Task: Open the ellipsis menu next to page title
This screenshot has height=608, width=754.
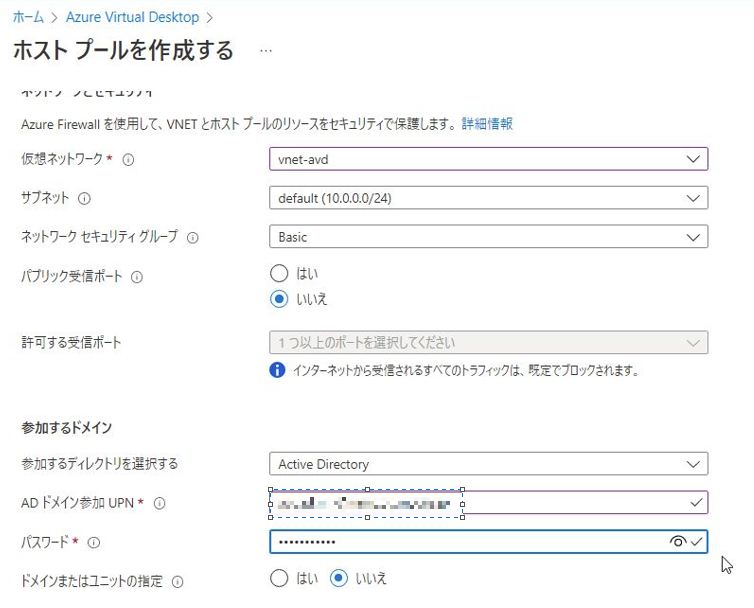Action: 266,51
